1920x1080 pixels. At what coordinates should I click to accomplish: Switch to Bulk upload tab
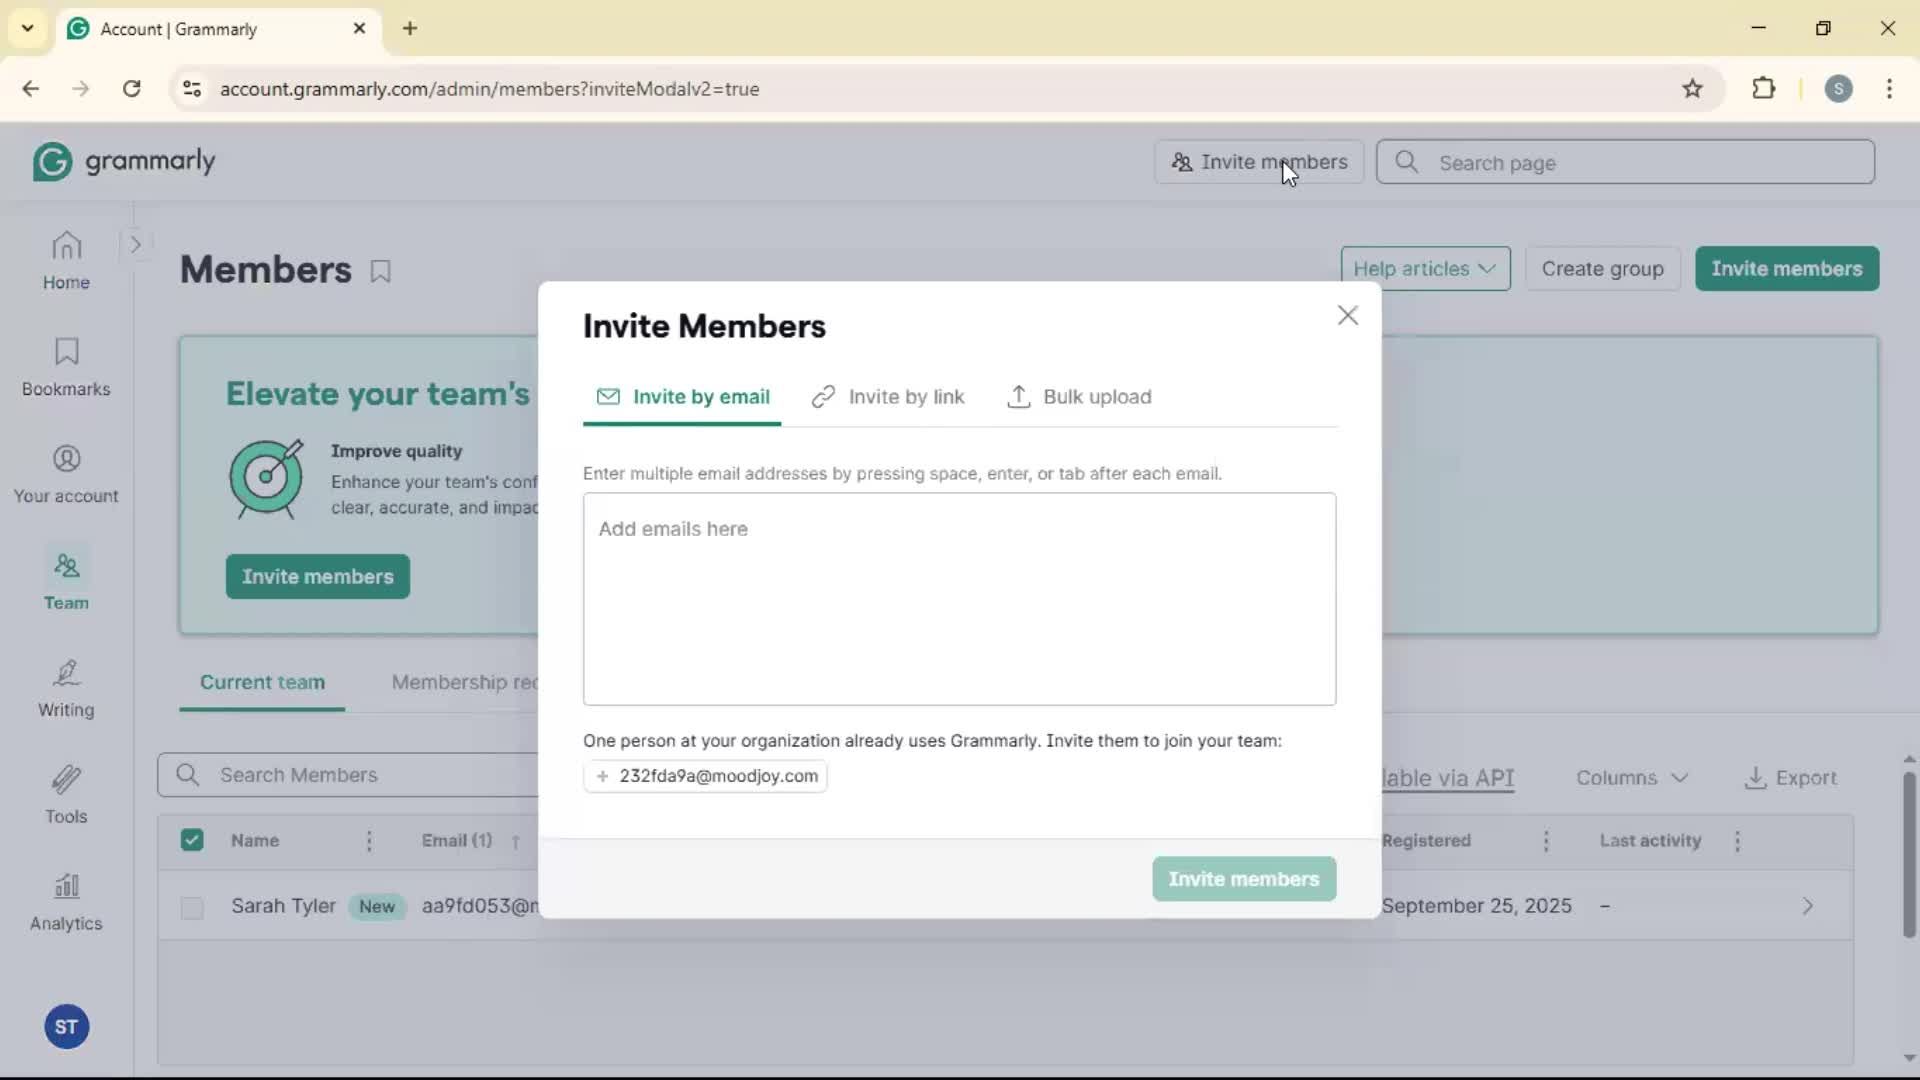(1080, 397)
